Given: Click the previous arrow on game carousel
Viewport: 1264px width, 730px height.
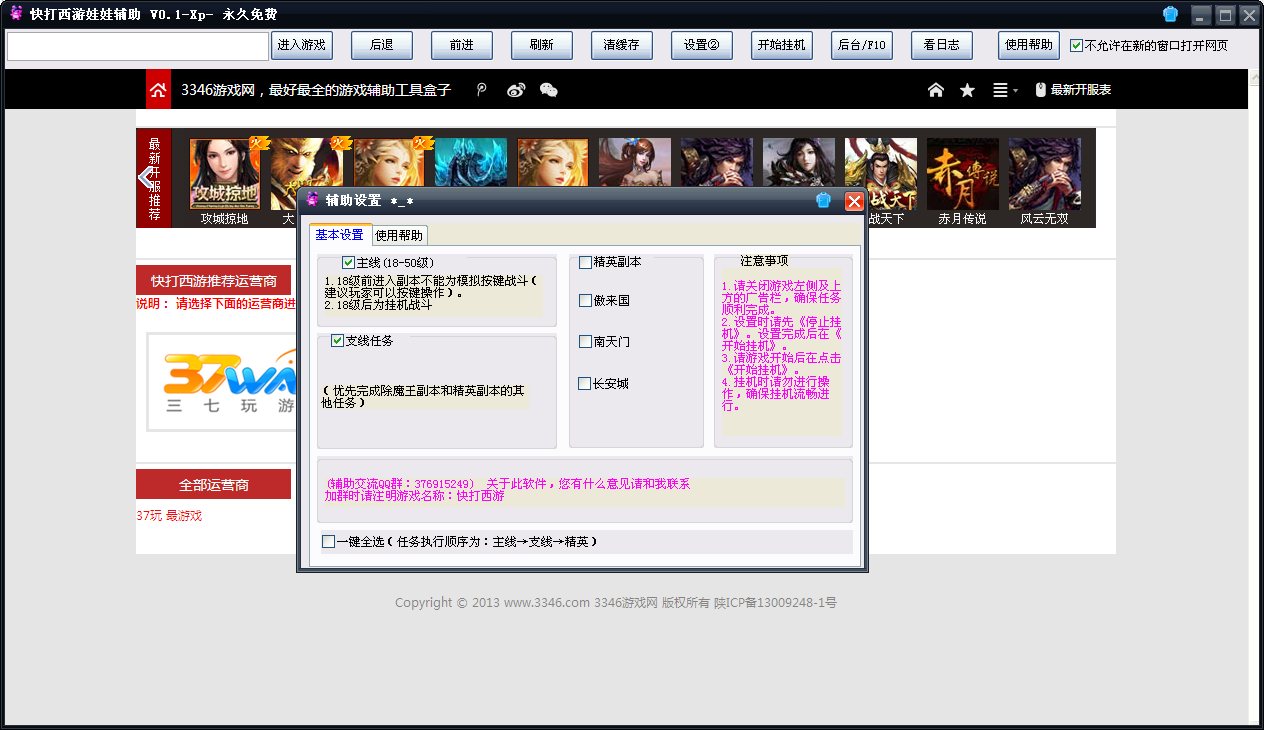Looking at the screenshot, I should pyautogui.click(x=147, y=178).
